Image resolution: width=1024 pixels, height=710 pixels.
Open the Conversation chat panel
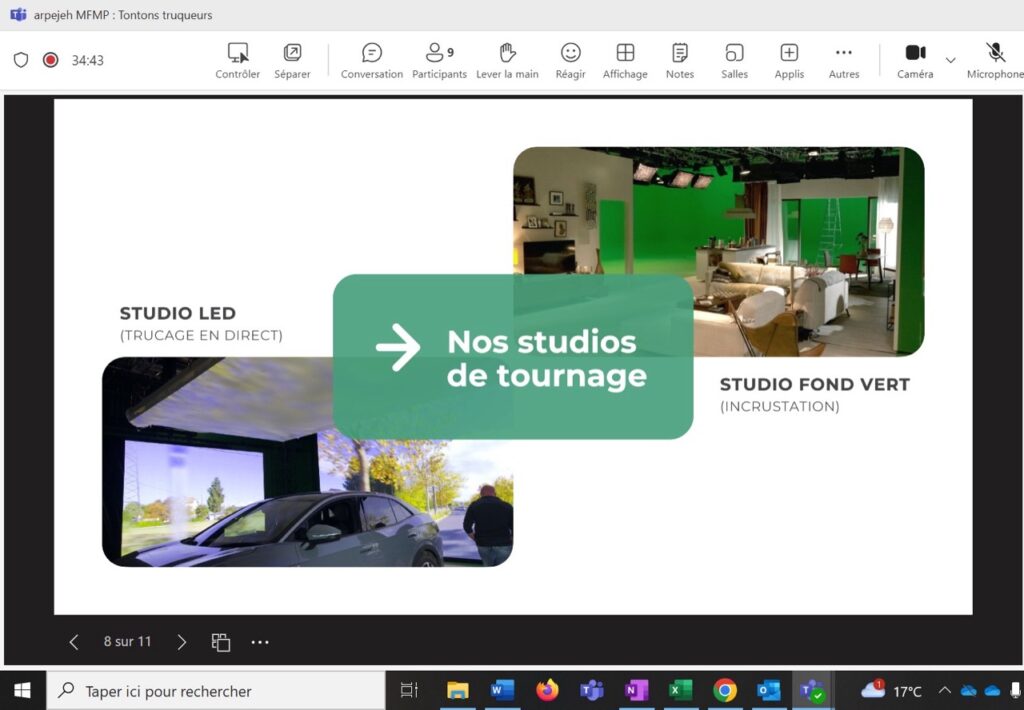[372, 60]
